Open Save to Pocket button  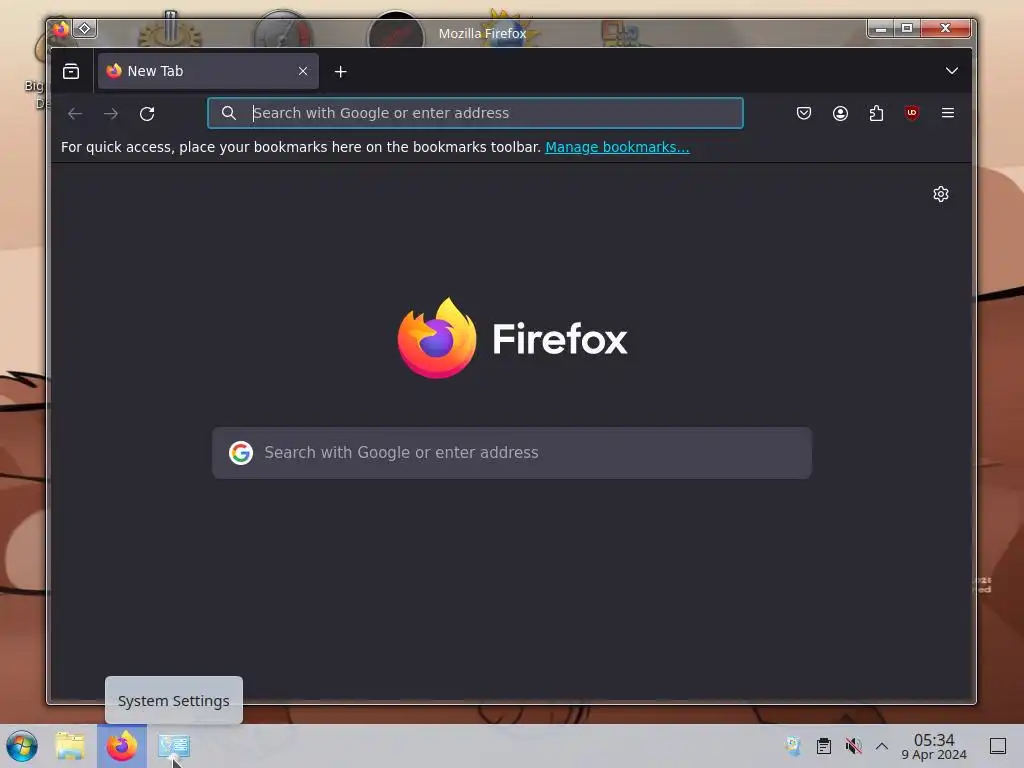[804, 113]
